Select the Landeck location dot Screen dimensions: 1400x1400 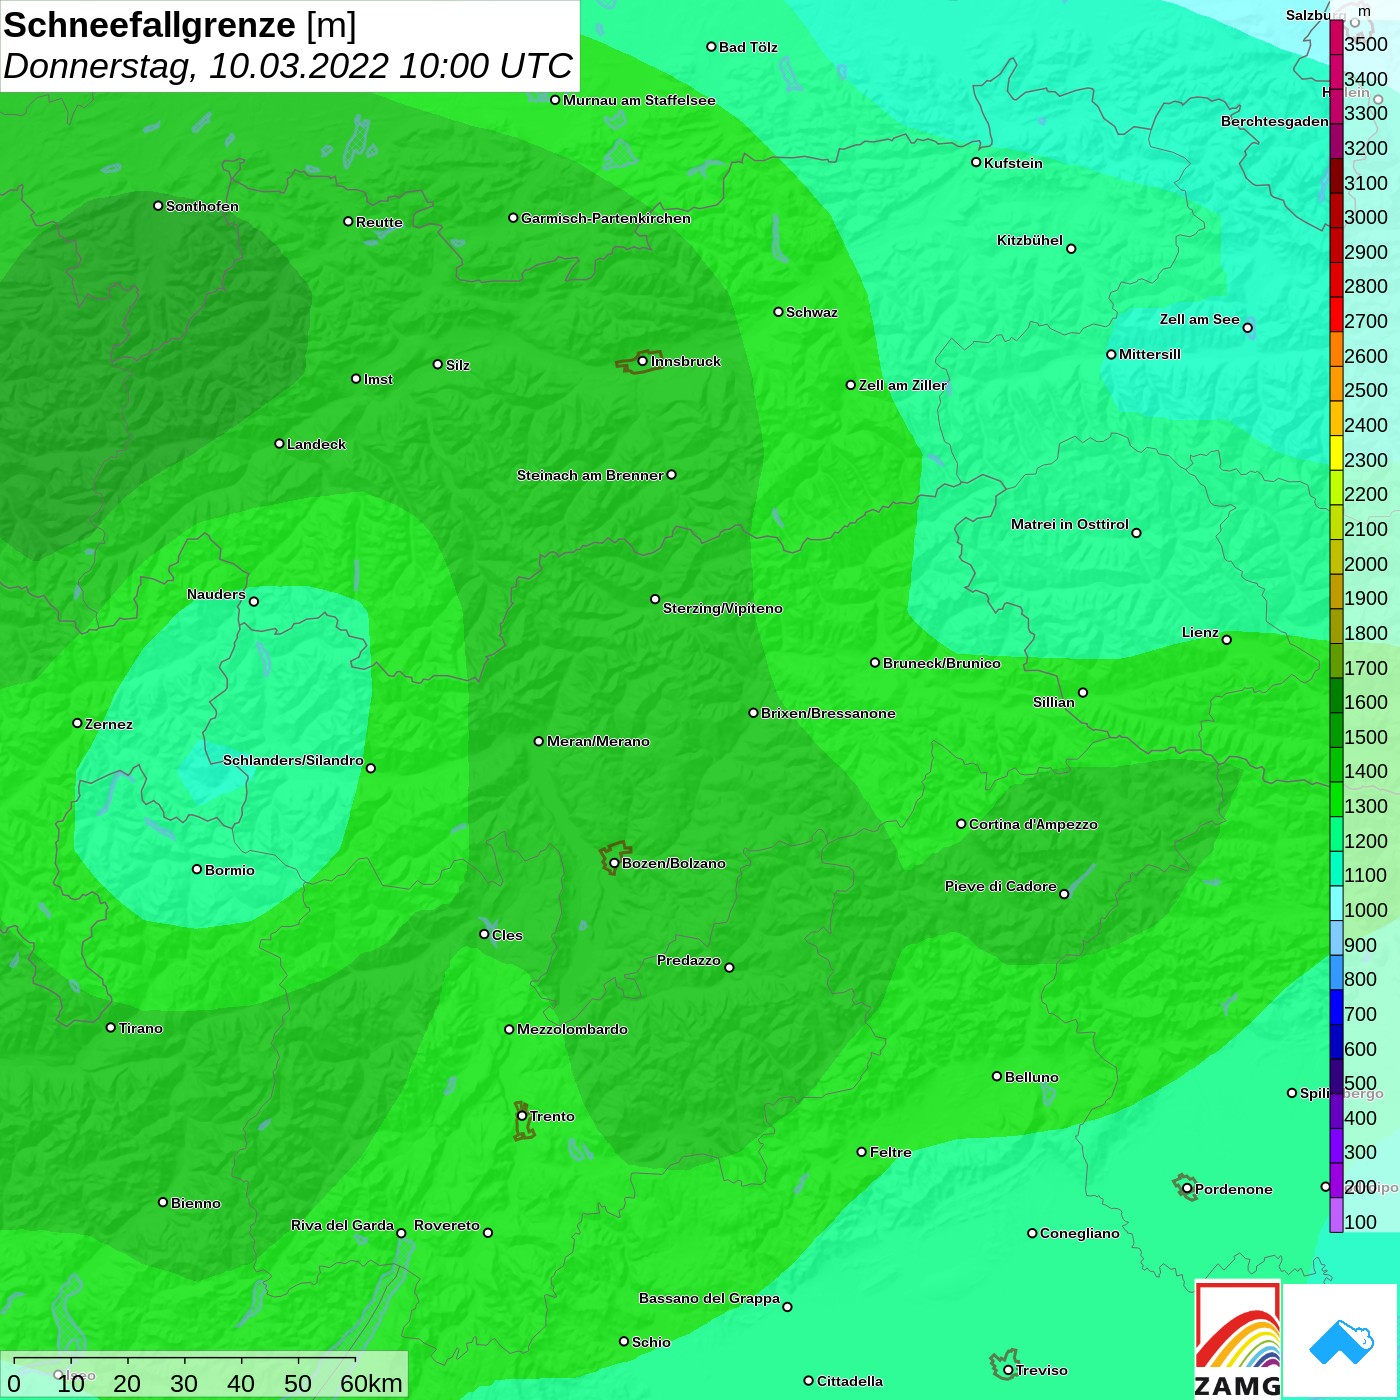click(279, 444)
